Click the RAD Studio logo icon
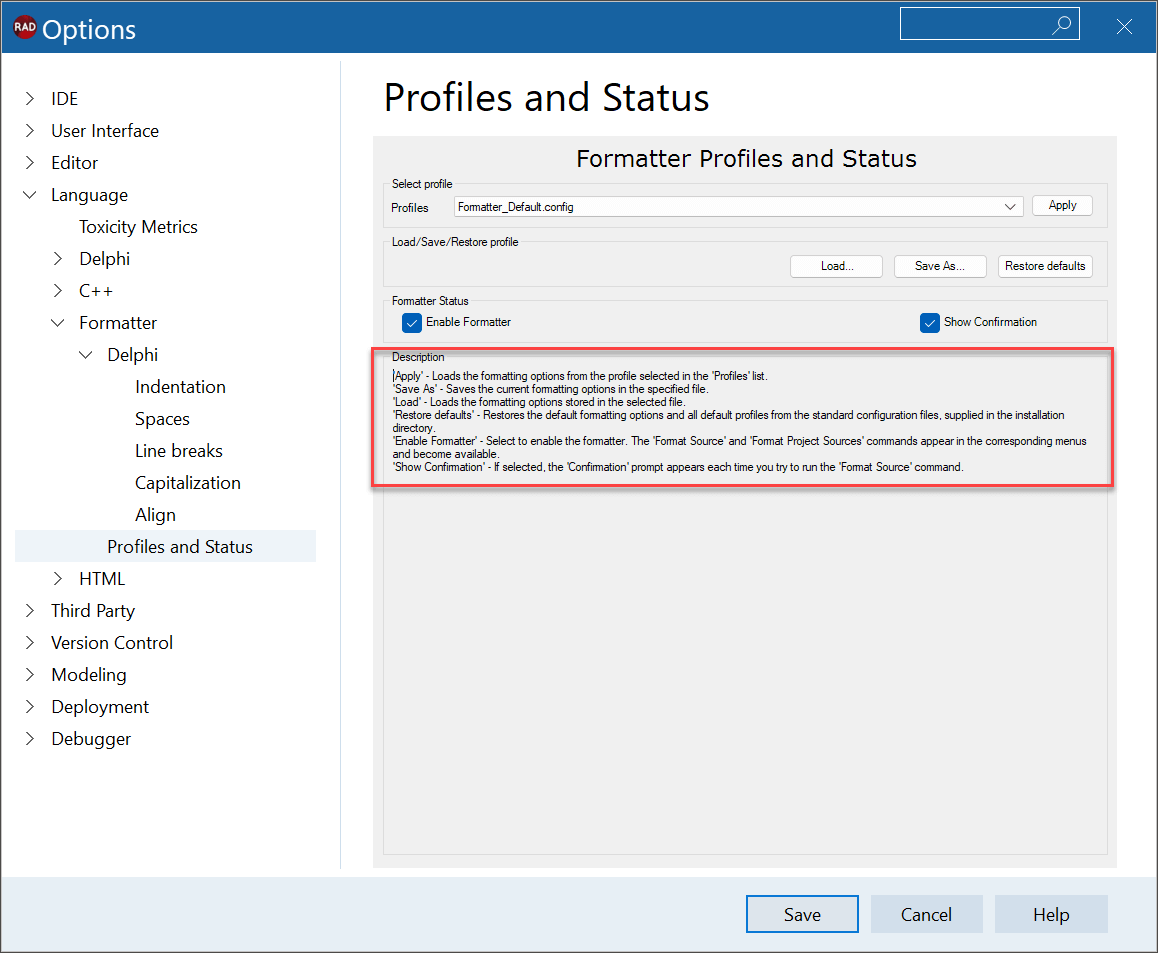This screenshot has height=953, width=1158. point(24,29)
